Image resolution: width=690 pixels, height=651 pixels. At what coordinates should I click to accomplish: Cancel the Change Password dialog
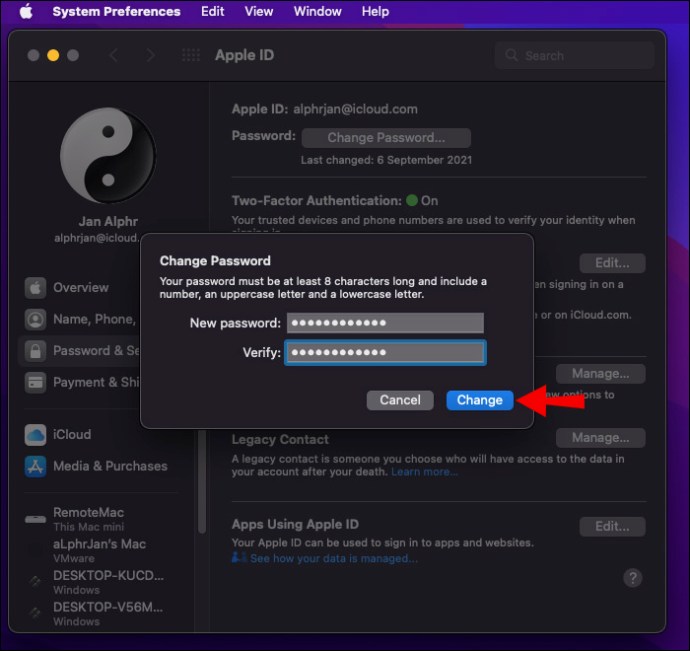pyautogui.click(x=400, y=400)
